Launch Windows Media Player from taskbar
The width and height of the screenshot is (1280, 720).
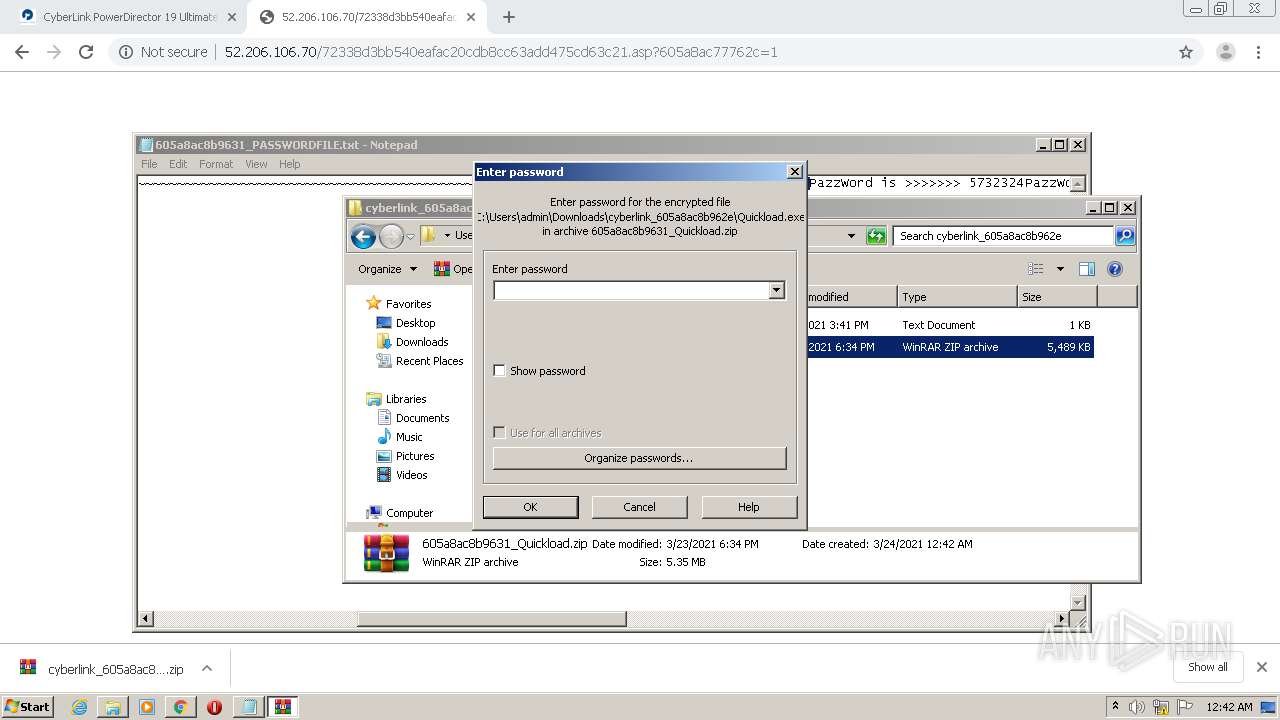point(147,707)
